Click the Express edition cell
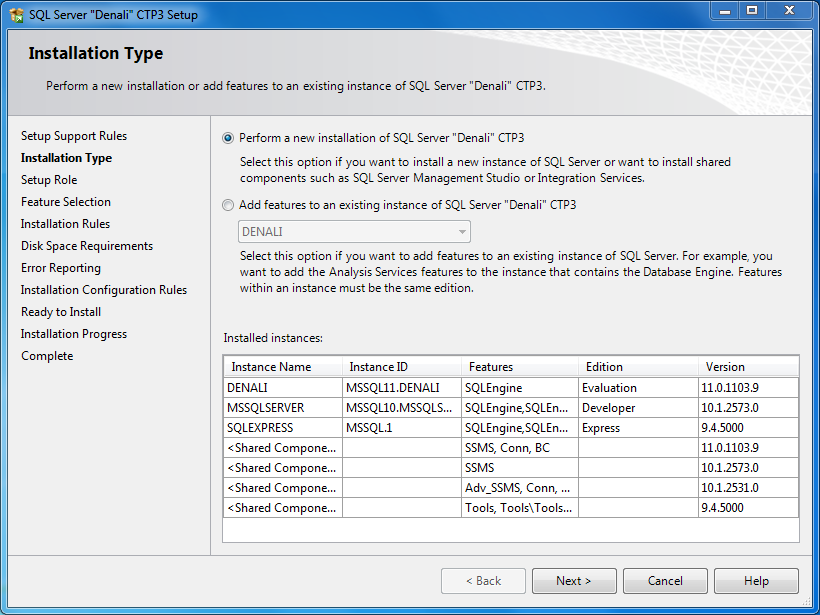Screen dimensions: 820x615 pyautogui.click(x=638, y=428)
